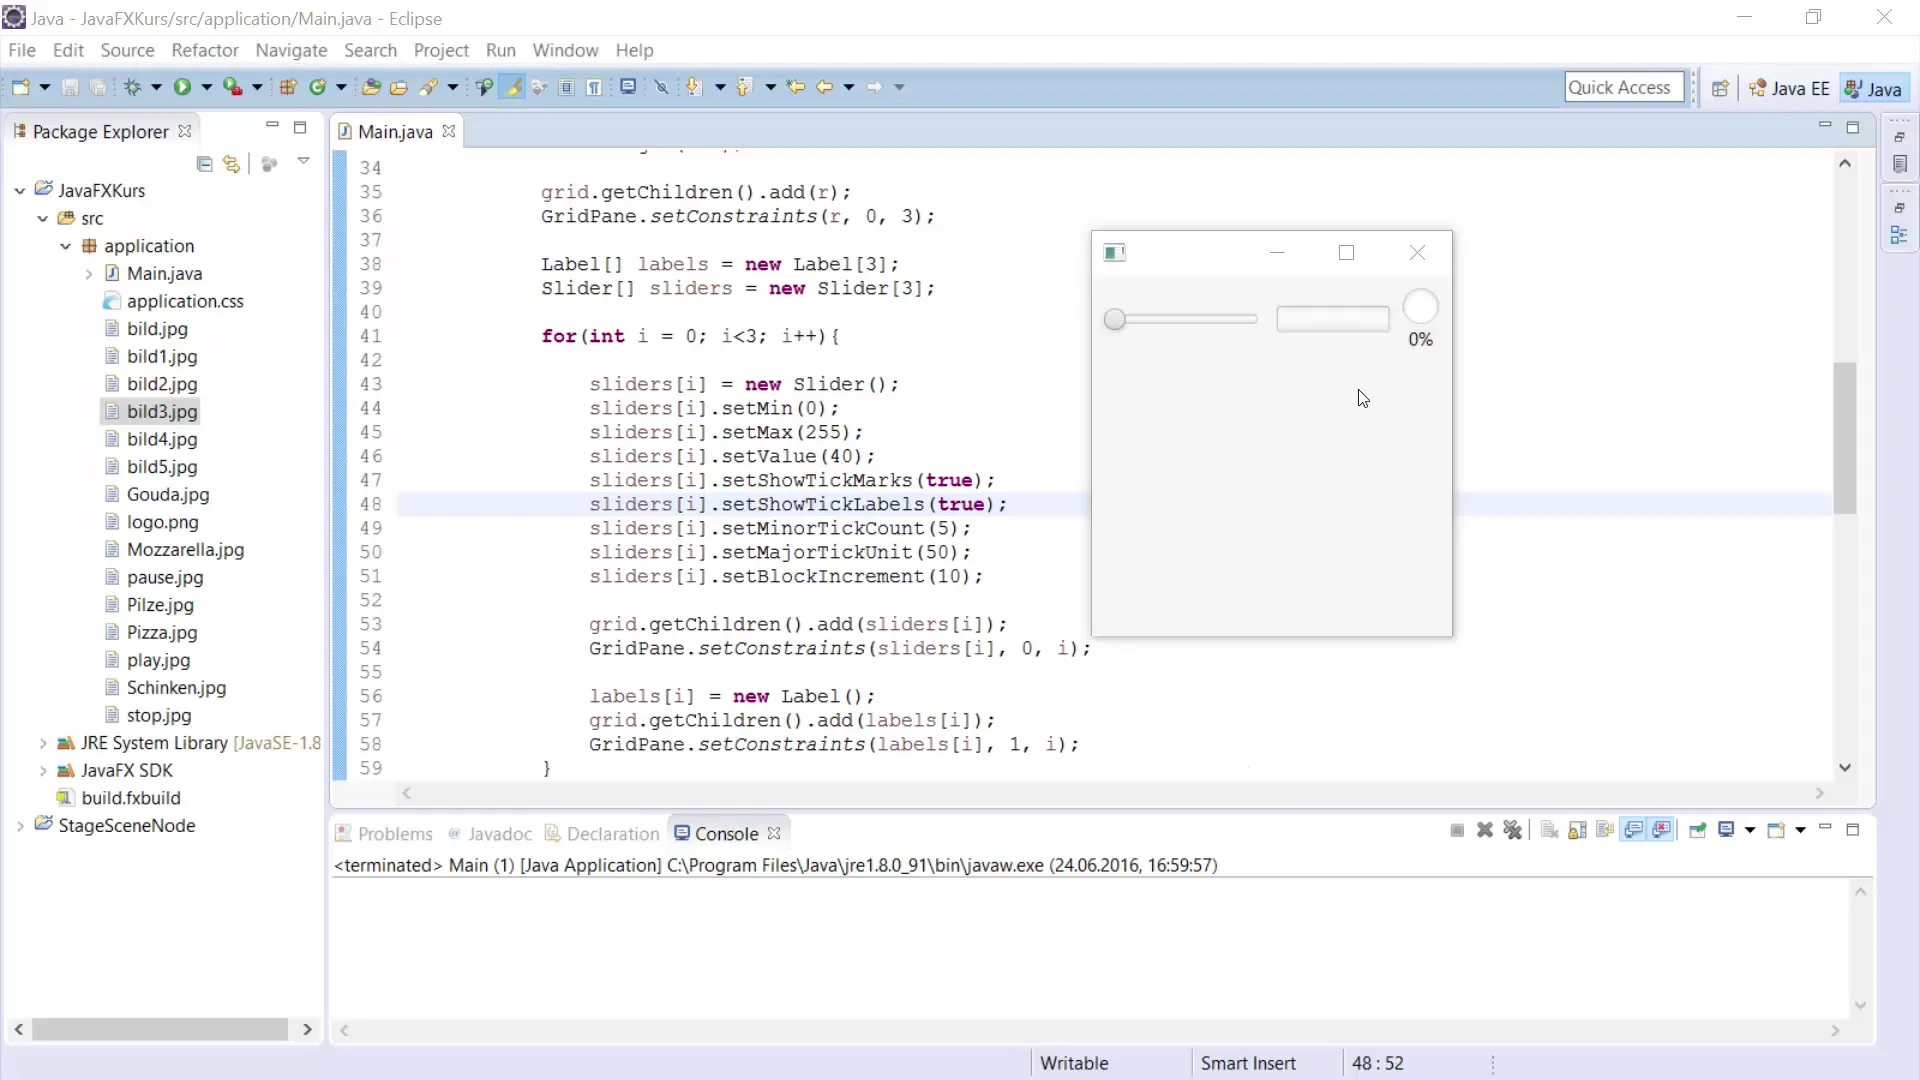This screenshot has height=1080, width=1920.
Task: Switch to the Problems tab
Action: (384, 833)
